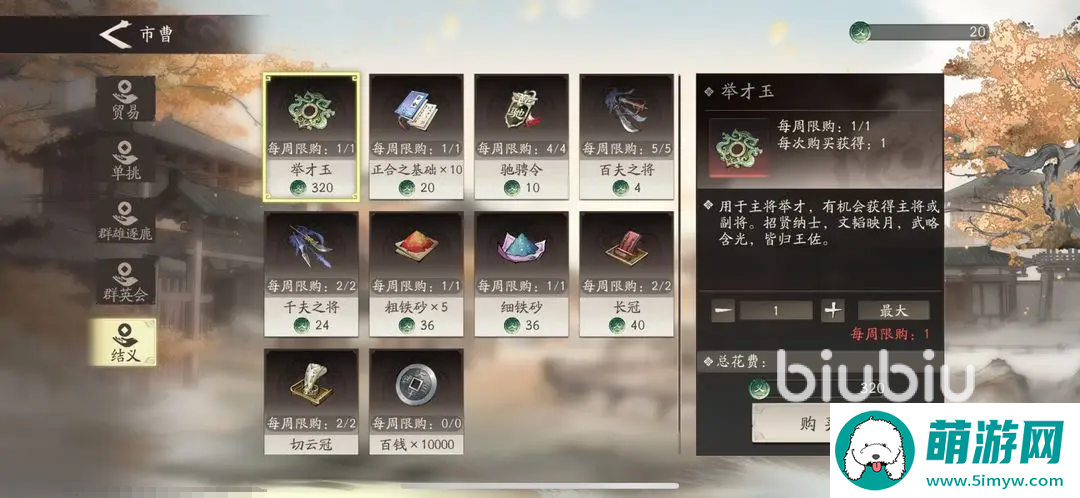Open the 群雄逐鹿 tab

tap(125, 220)
